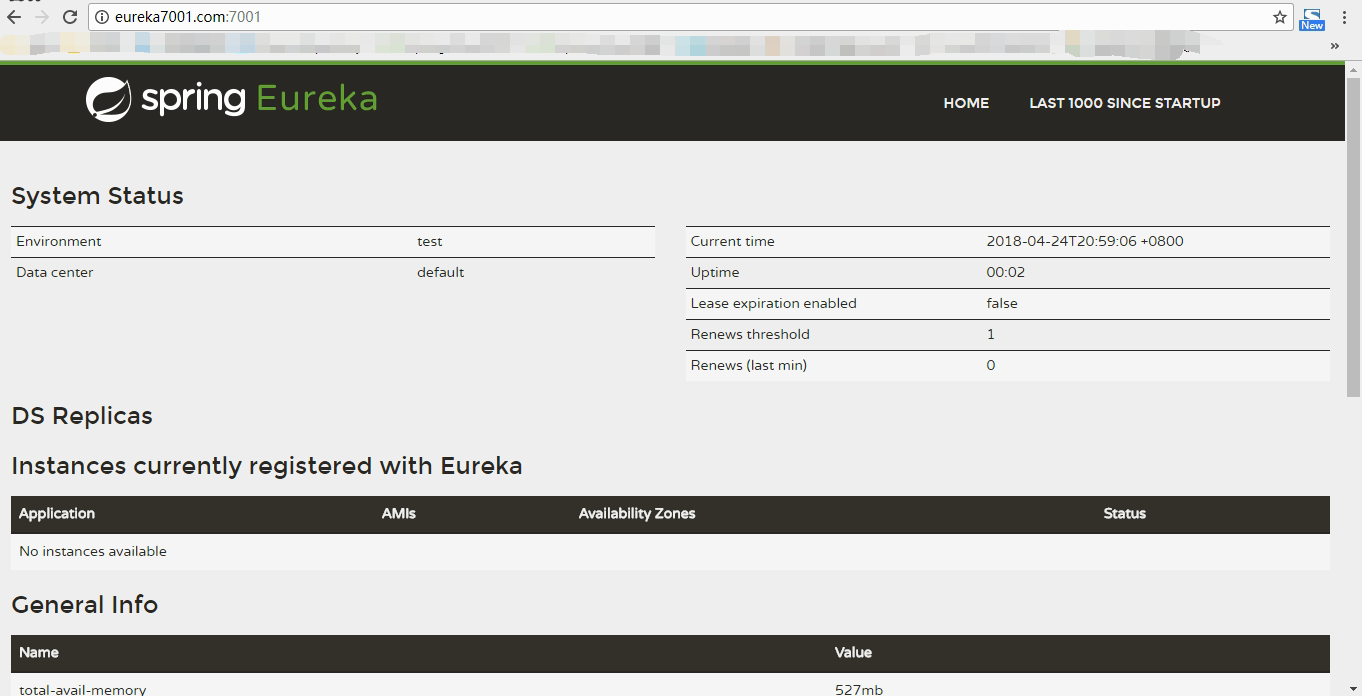Select the Data center label
The width and height of the screenshot is (1362, 696).
tap(55, 272)
